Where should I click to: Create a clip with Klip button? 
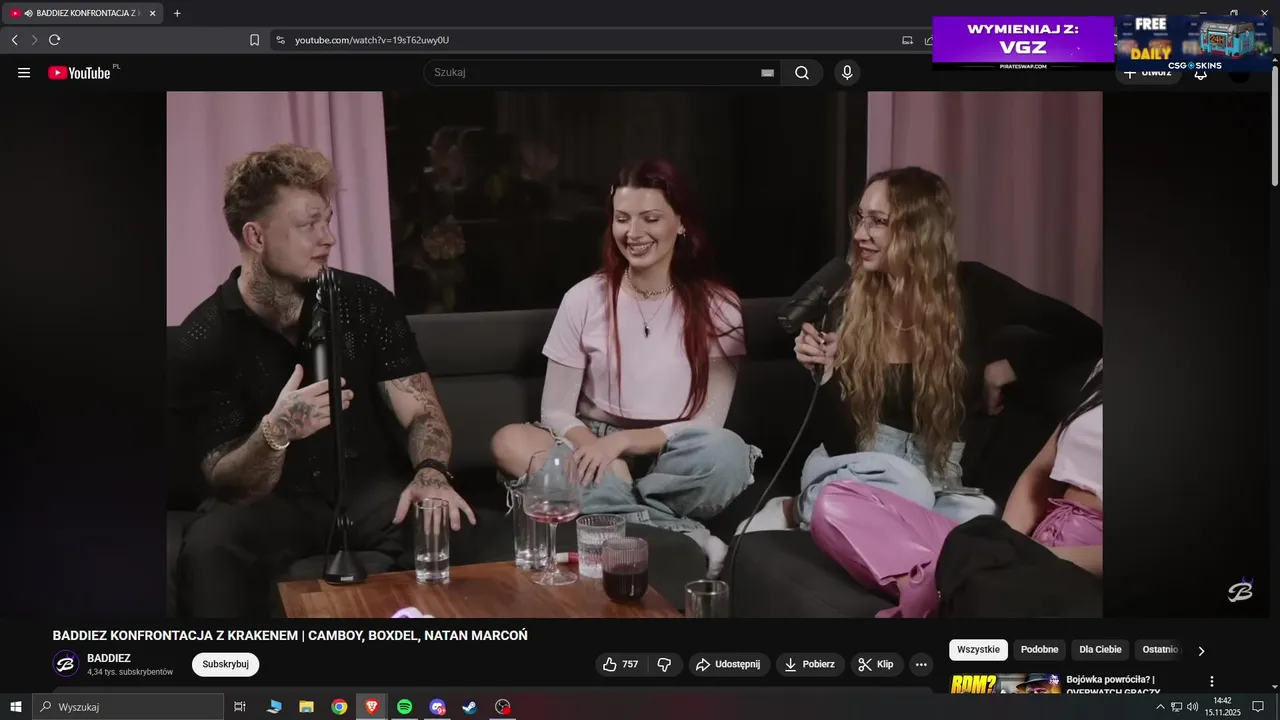(877, 664)
